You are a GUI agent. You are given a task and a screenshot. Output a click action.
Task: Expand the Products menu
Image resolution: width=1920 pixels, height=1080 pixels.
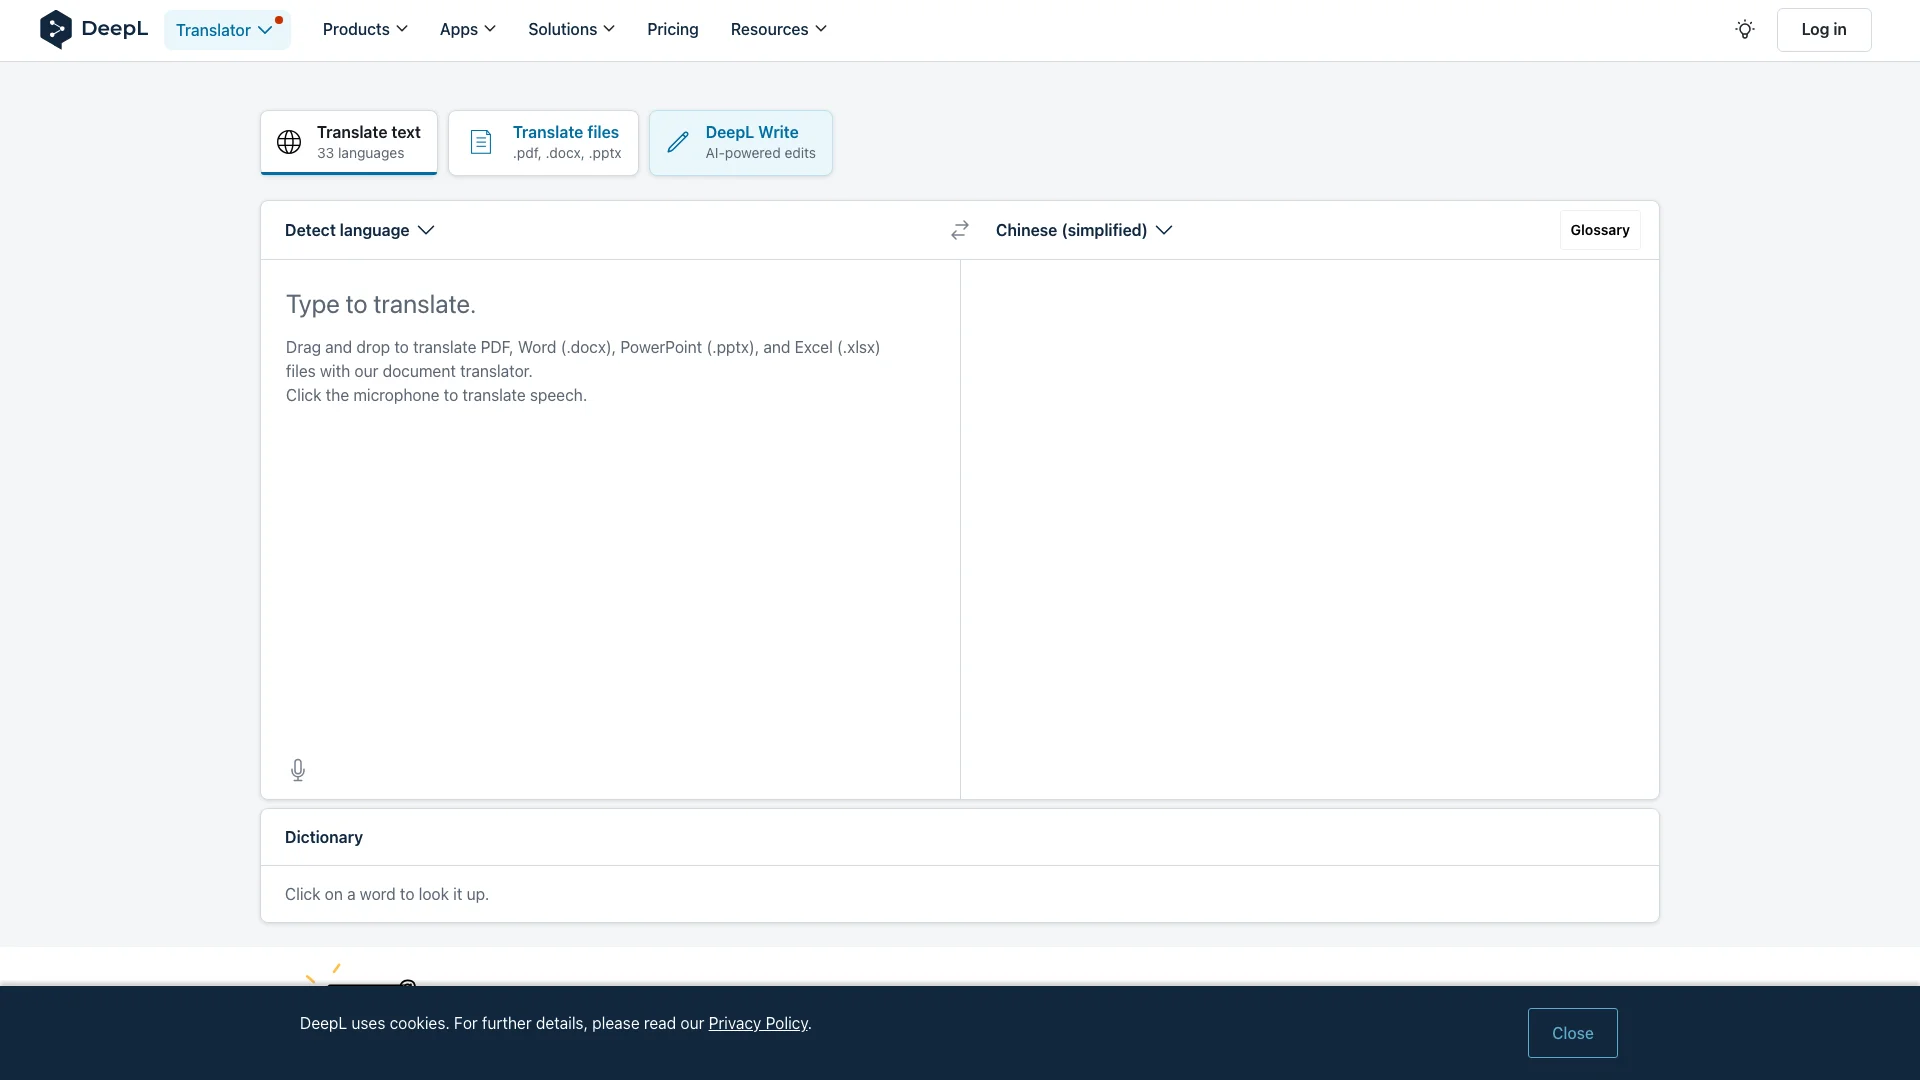[365, 29]
